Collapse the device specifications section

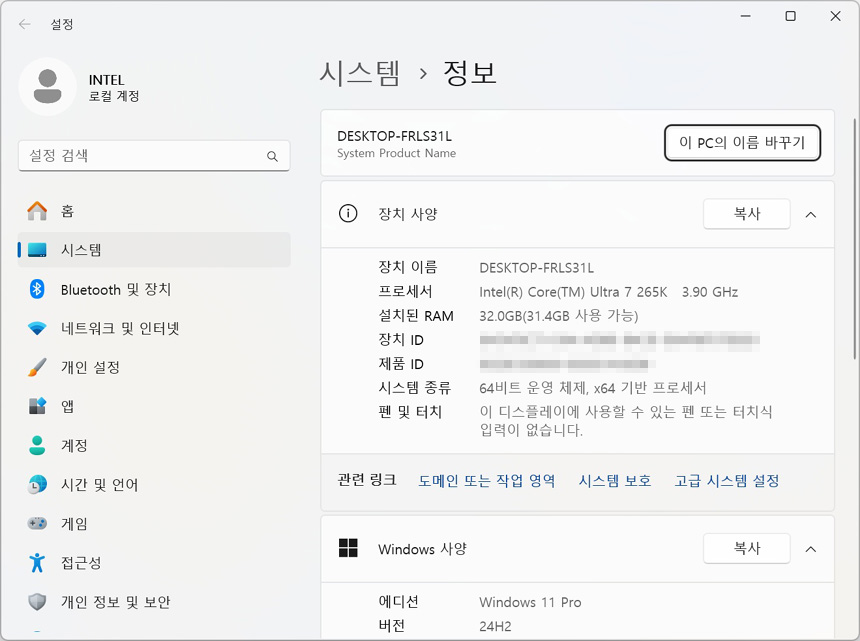[811, 214]
